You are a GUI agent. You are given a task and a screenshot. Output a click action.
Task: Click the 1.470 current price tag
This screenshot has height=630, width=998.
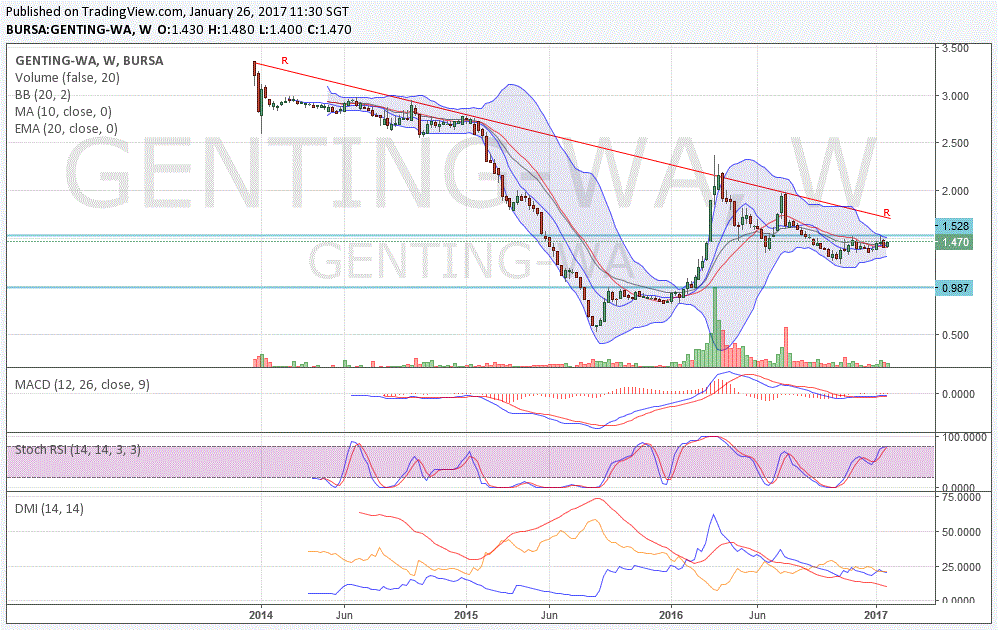click(955, 242)
